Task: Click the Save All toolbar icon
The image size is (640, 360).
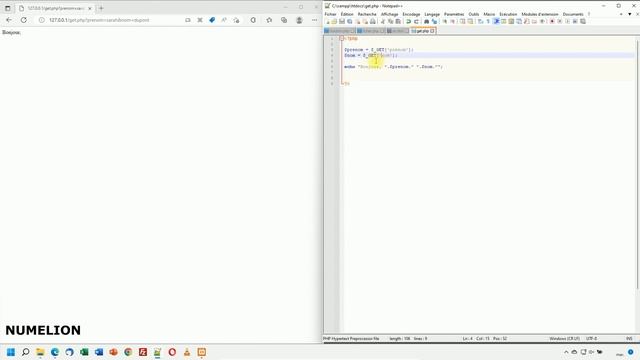Action: coord(350,21)
